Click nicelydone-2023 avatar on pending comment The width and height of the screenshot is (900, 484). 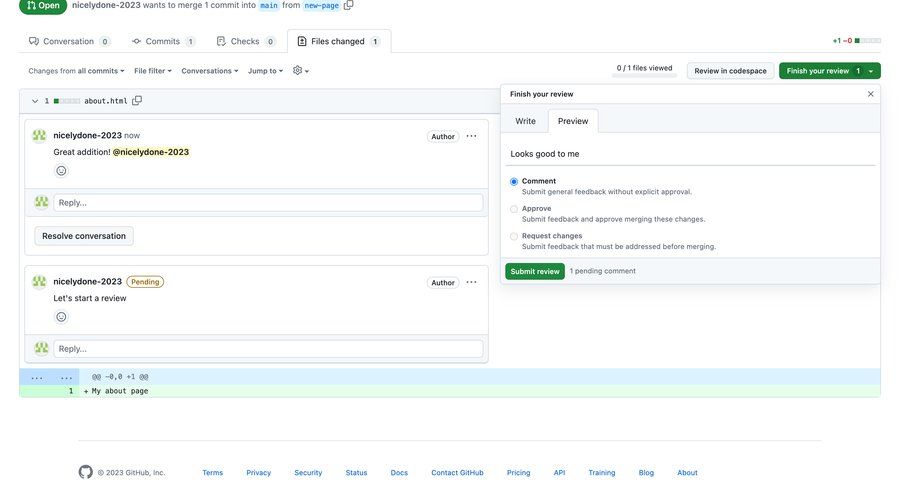(x=39, y=281)
